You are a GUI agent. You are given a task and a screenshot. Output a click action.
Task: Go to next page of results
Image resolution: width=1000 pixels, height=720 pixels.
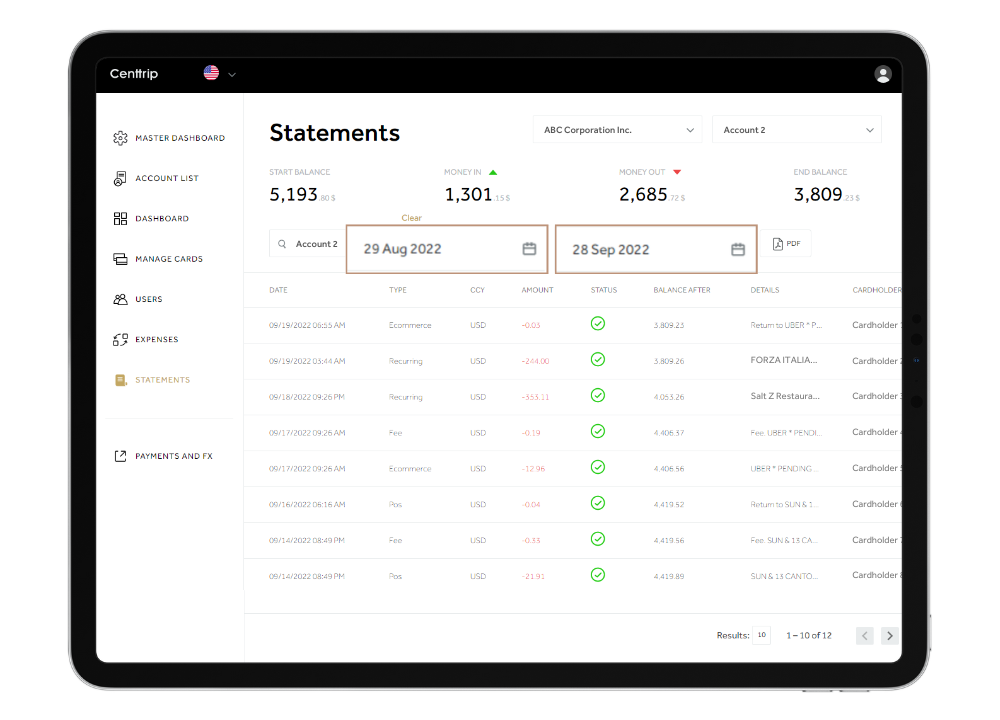889,635
